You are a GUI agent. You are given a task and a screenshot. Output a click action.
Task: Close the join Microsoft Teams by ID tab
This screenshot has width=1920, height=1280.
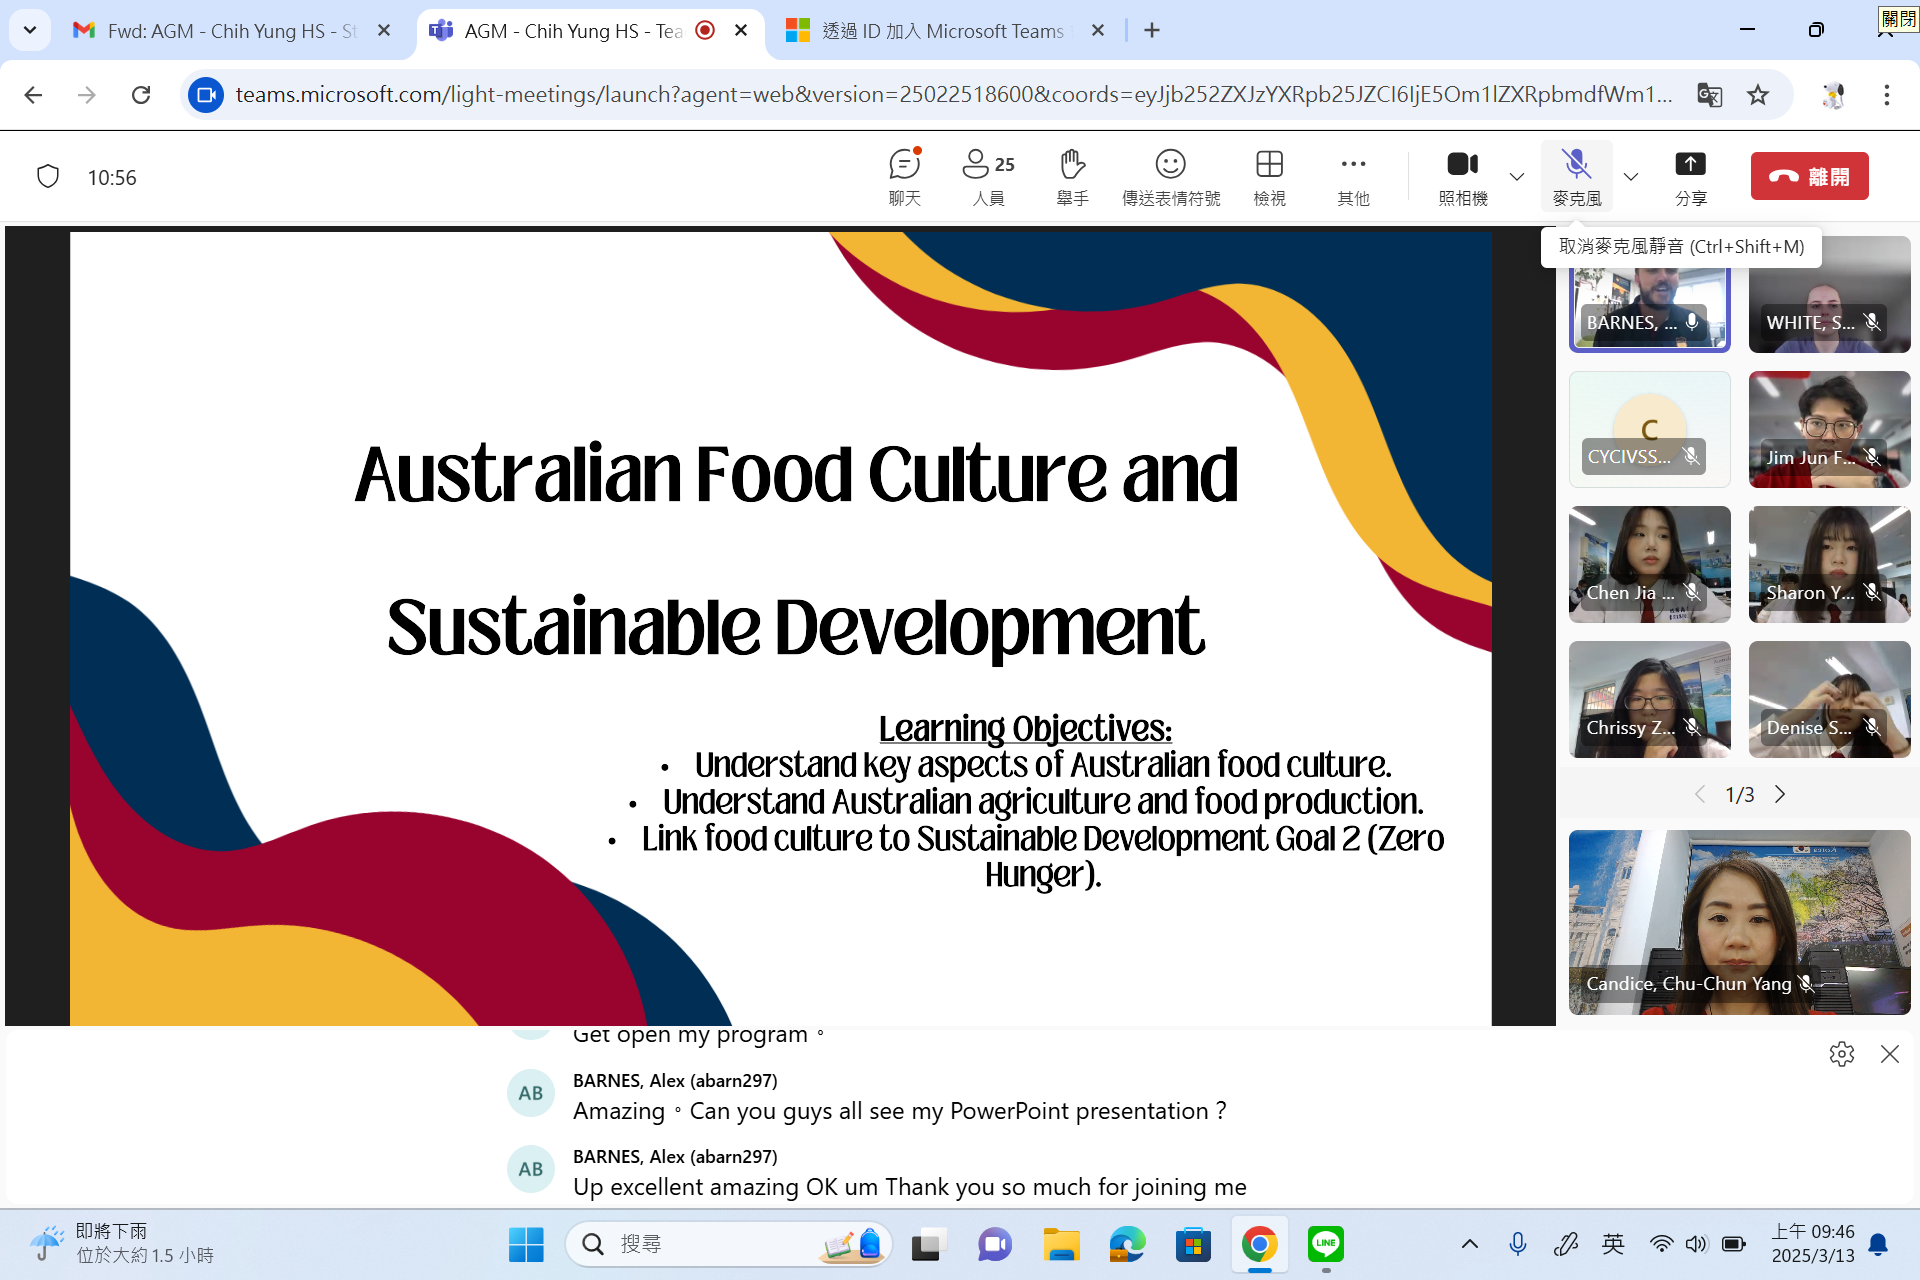(x=1098, y=31)
